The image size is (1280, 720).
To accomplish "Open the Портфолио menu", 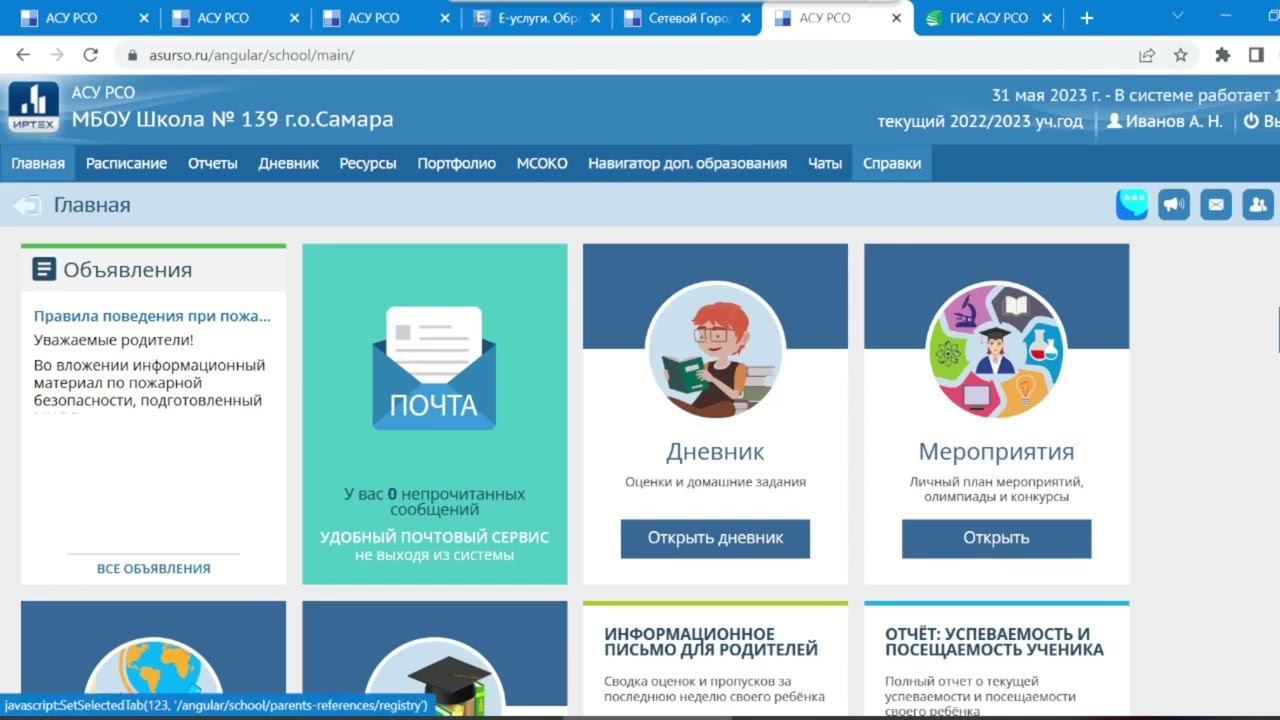I will click(x=457, y=163).
